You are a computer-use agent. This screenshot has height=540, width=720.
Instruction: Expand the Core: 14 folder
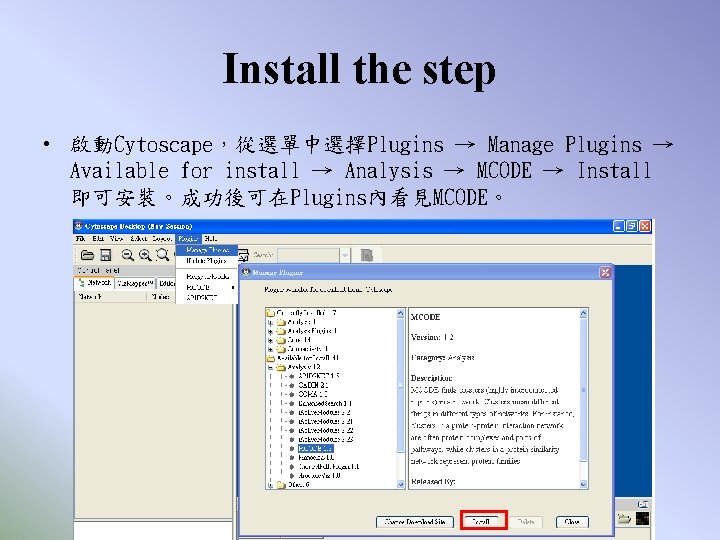270,340
